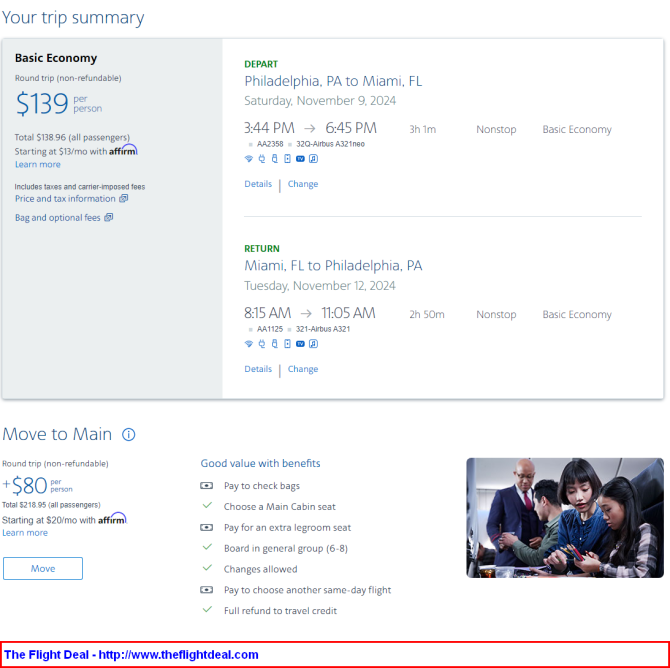Click the $139 per person price
Screen dimensions: 670x668
tap(59, 104)
